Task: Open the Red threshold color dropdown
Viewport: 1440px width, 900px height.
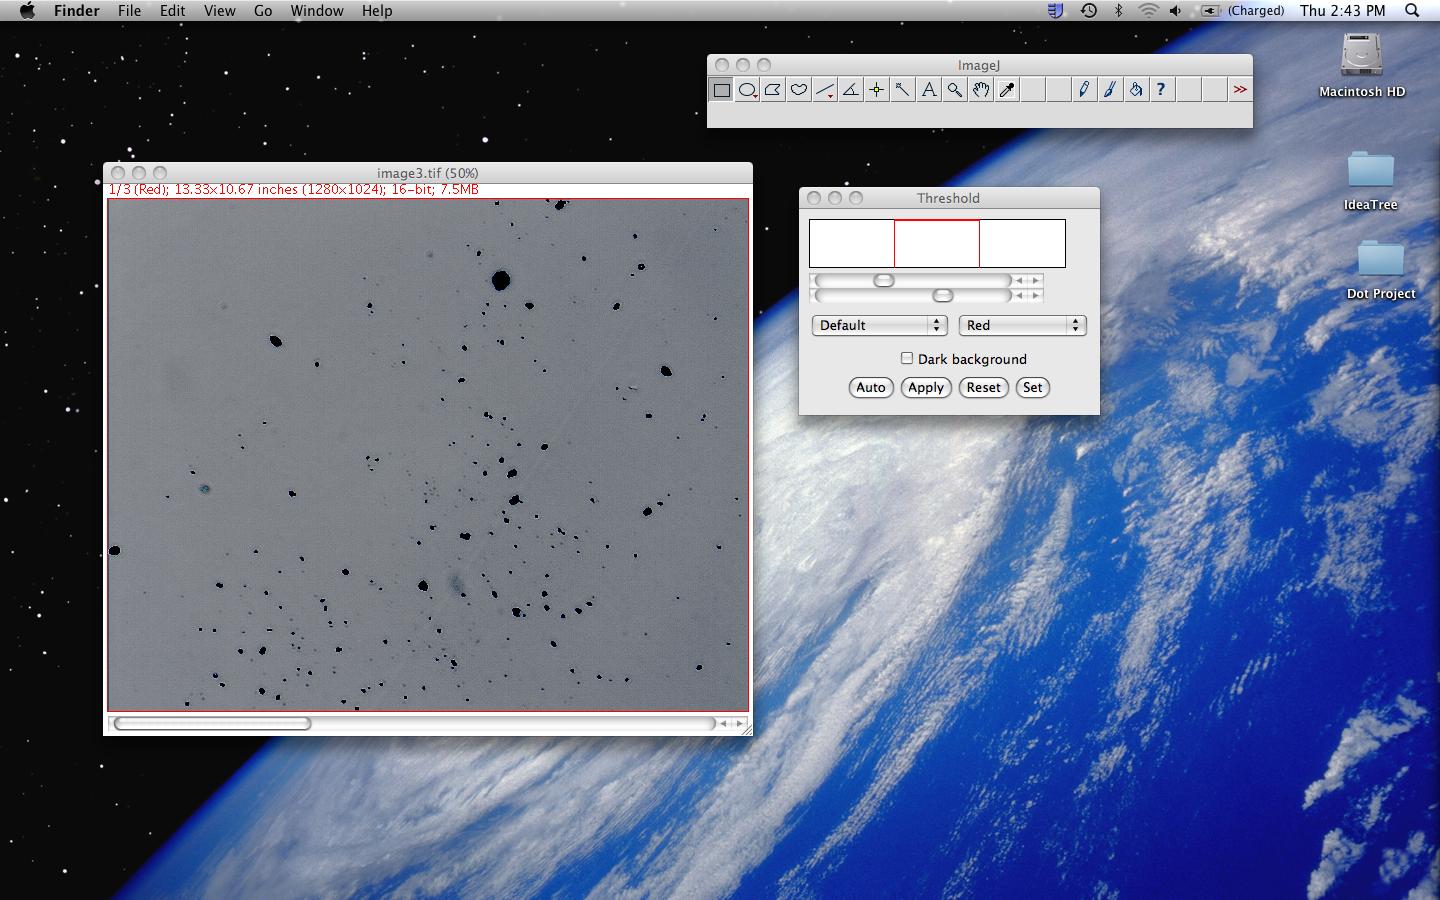Action: tap(1022, 325)
